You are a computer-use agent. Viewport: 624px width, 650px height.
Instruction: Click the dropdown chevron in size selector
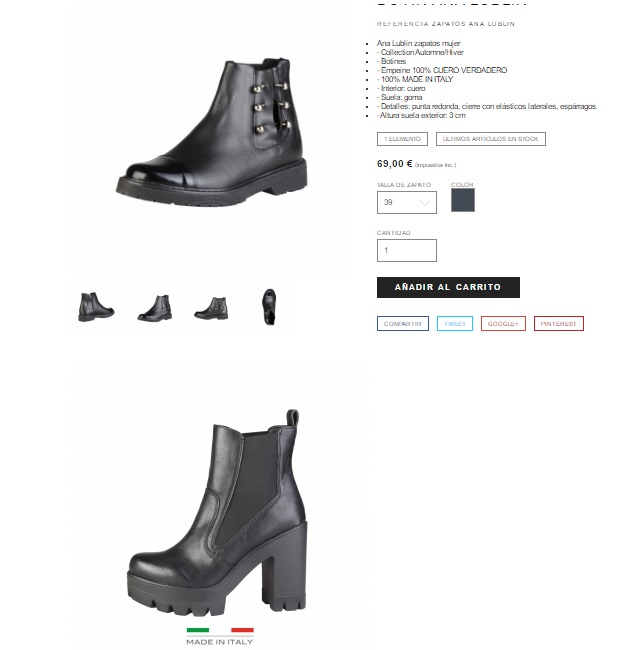(x=425, y=203)
